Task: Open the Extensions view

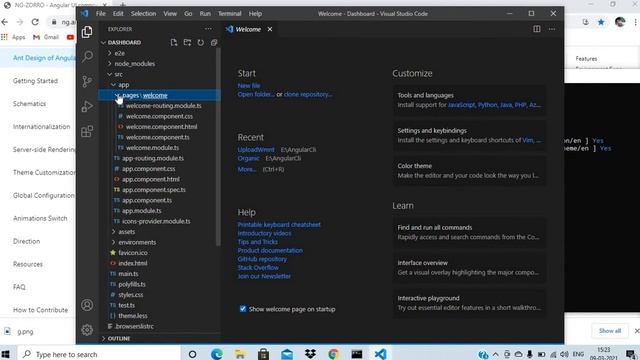Action: [x=87, y=131]
